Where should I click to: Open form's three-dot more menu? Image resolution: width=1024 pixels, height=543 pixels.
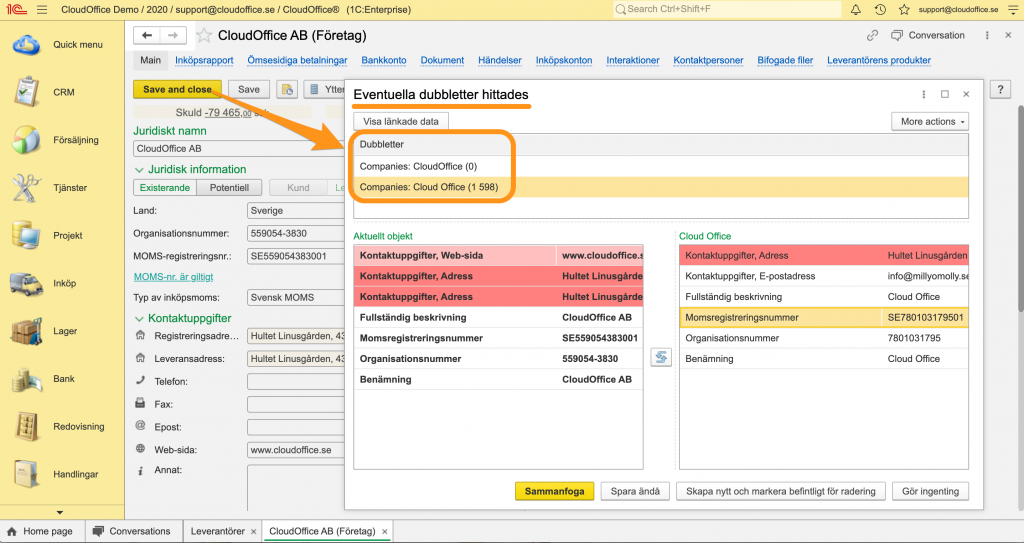pyautogui.click(x=987, y=35)
